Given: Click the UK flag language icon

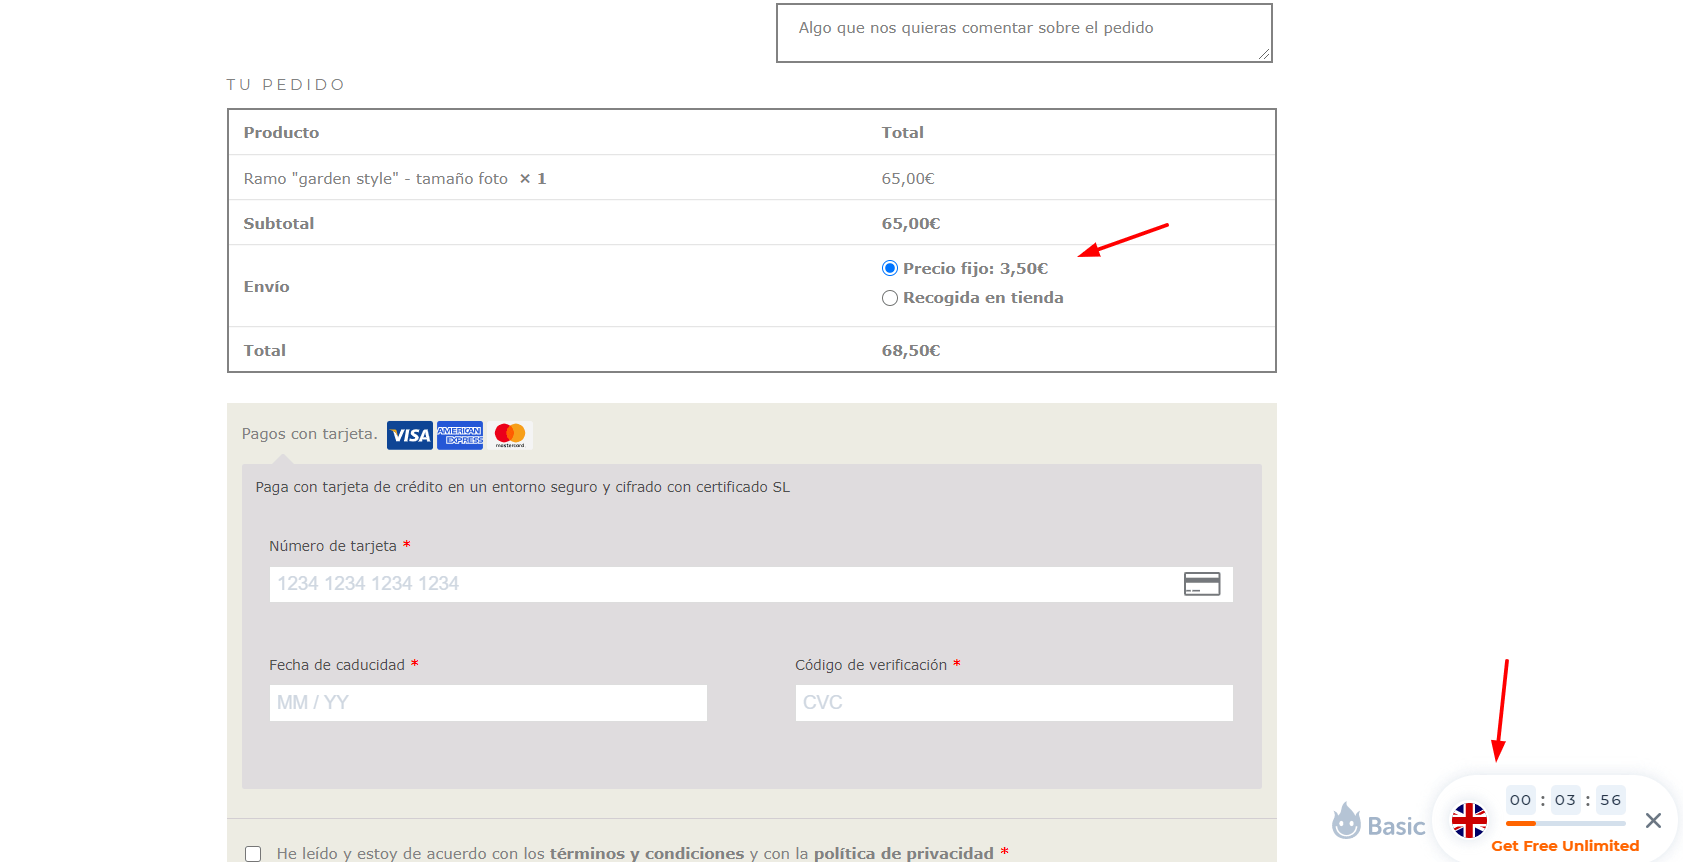Looking at the screenshot, I should (x=1469, y=821).
